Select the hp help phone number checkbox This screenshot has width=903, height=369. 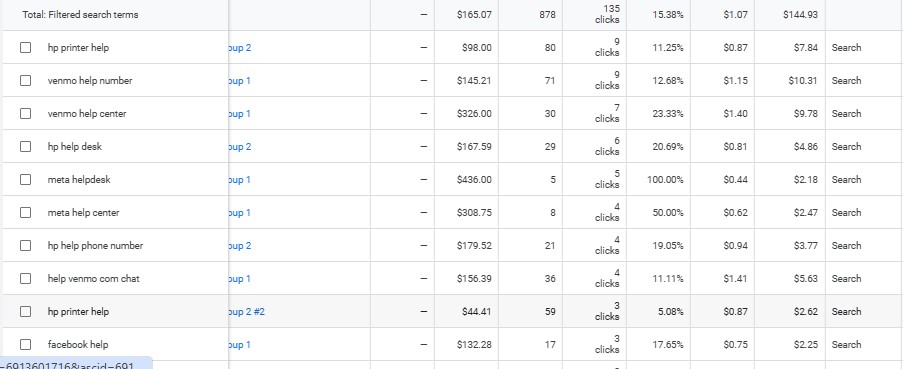[25, 246]
